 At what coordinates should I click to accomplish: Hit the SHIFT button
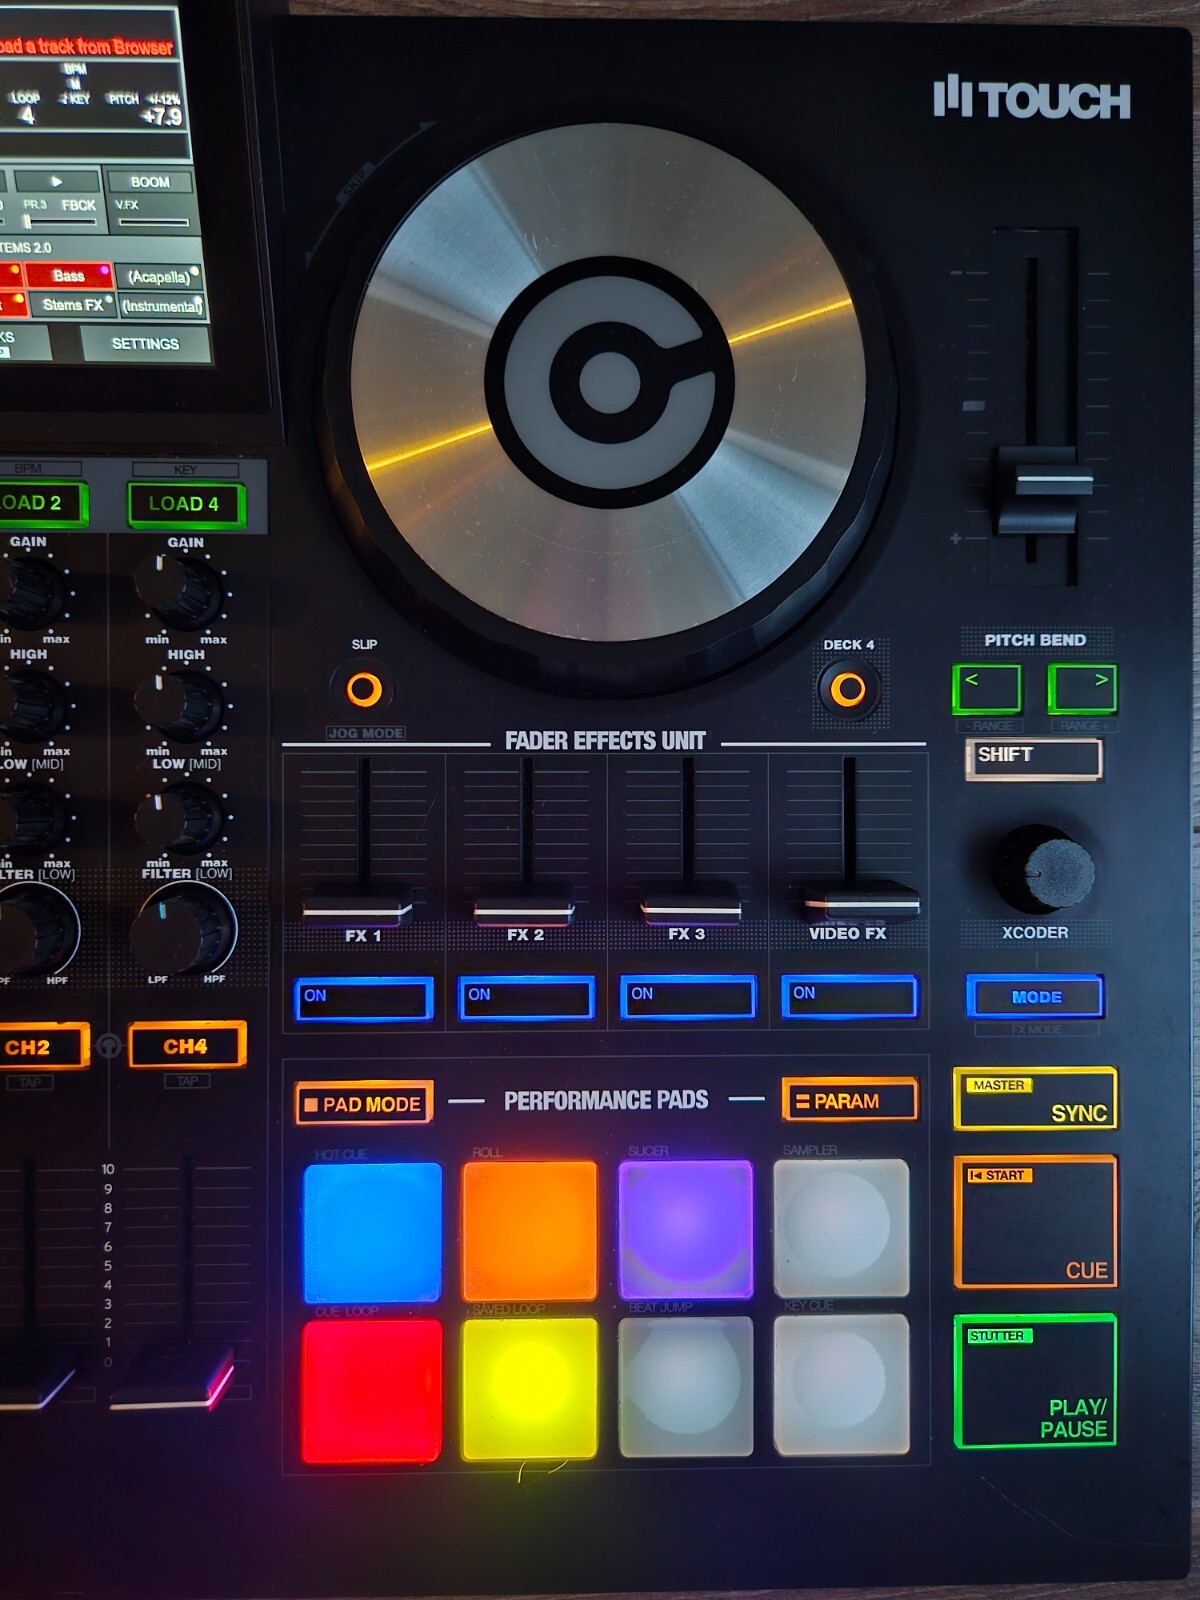1034,758
